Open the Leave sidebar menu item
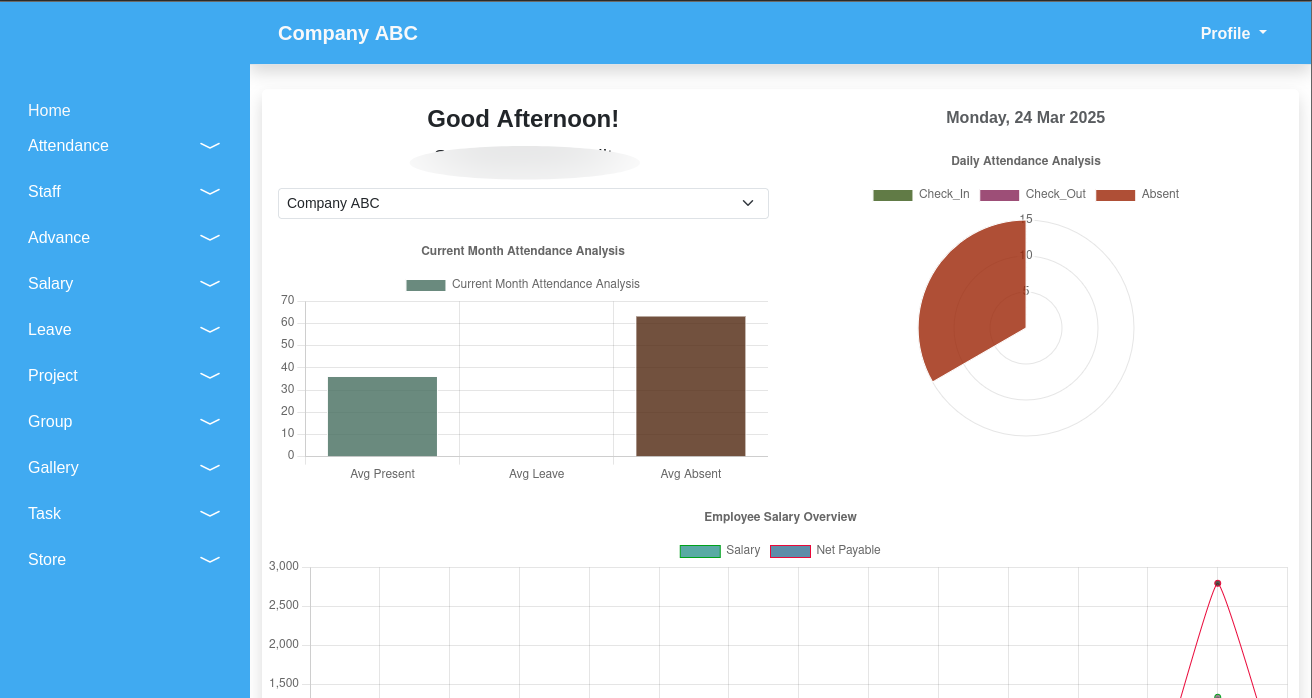The height and width of the screenshot is (698, 1312). click(x=50, y=330)
